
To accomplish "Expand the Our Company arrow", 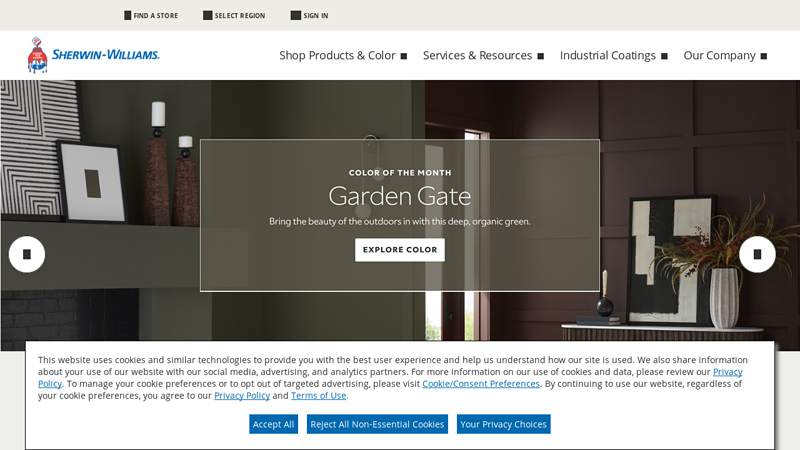I will 764,56.
